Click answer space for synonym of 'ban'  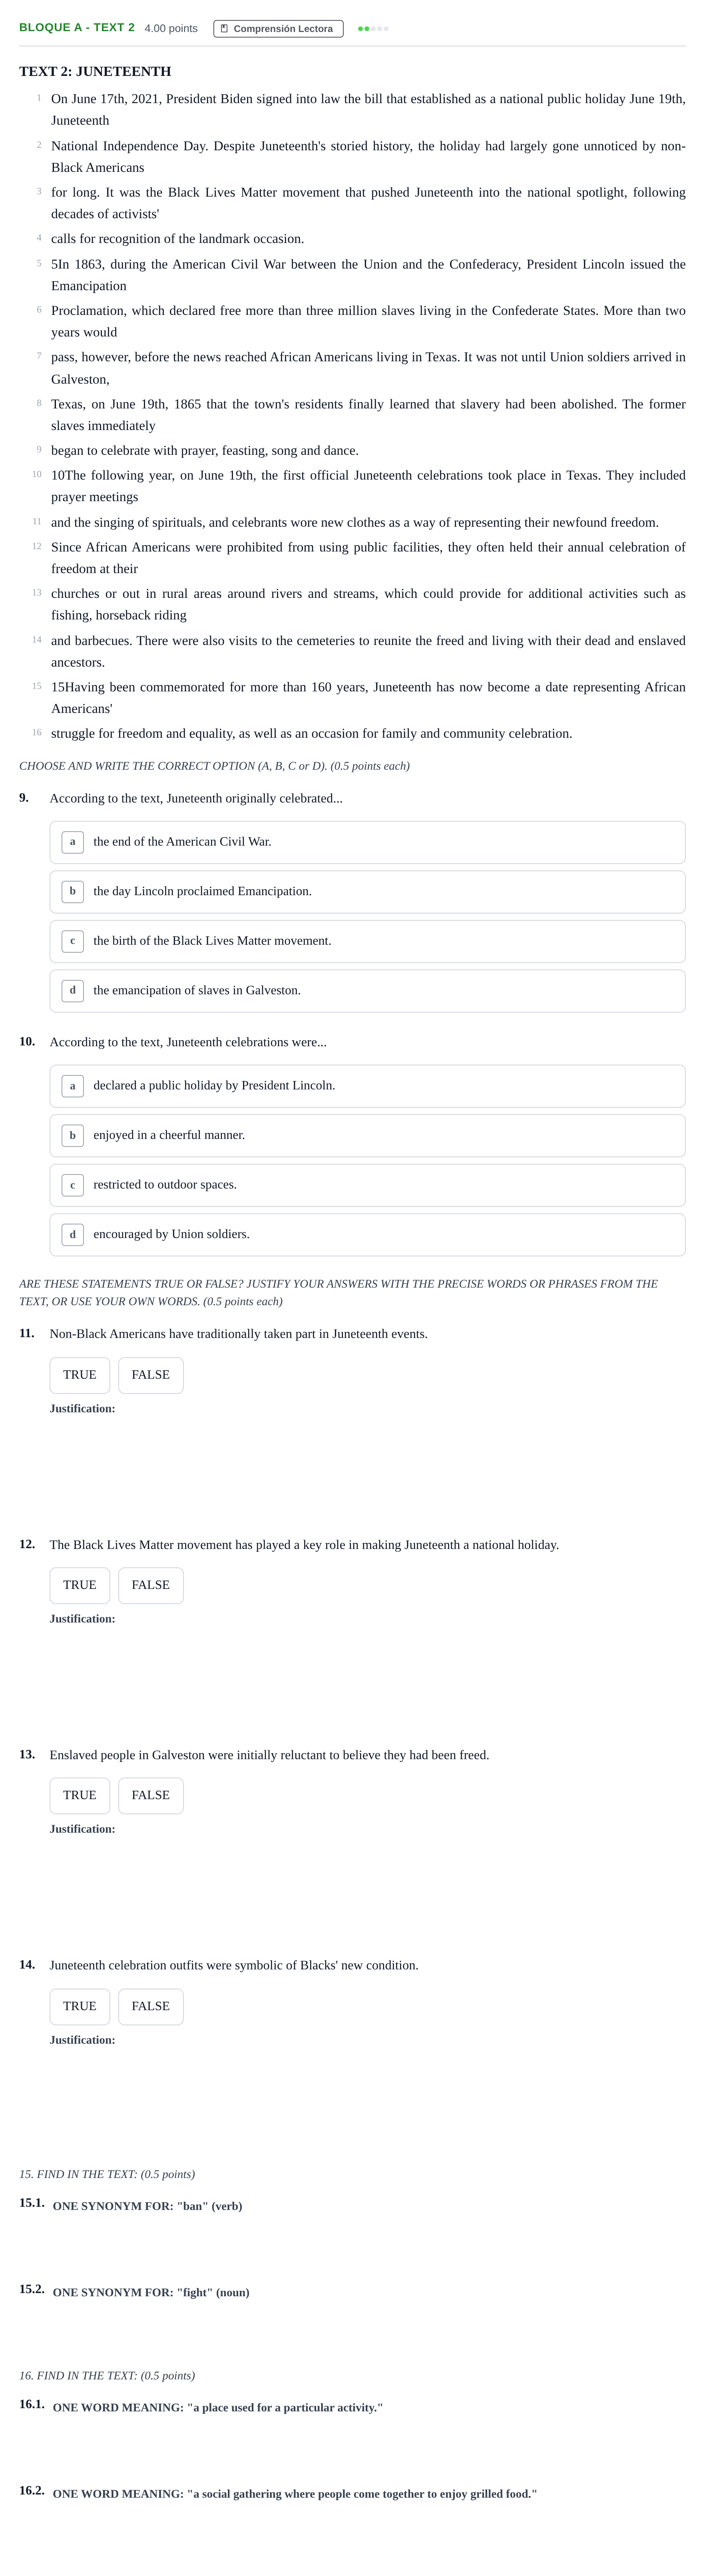tap(367, 2245)
